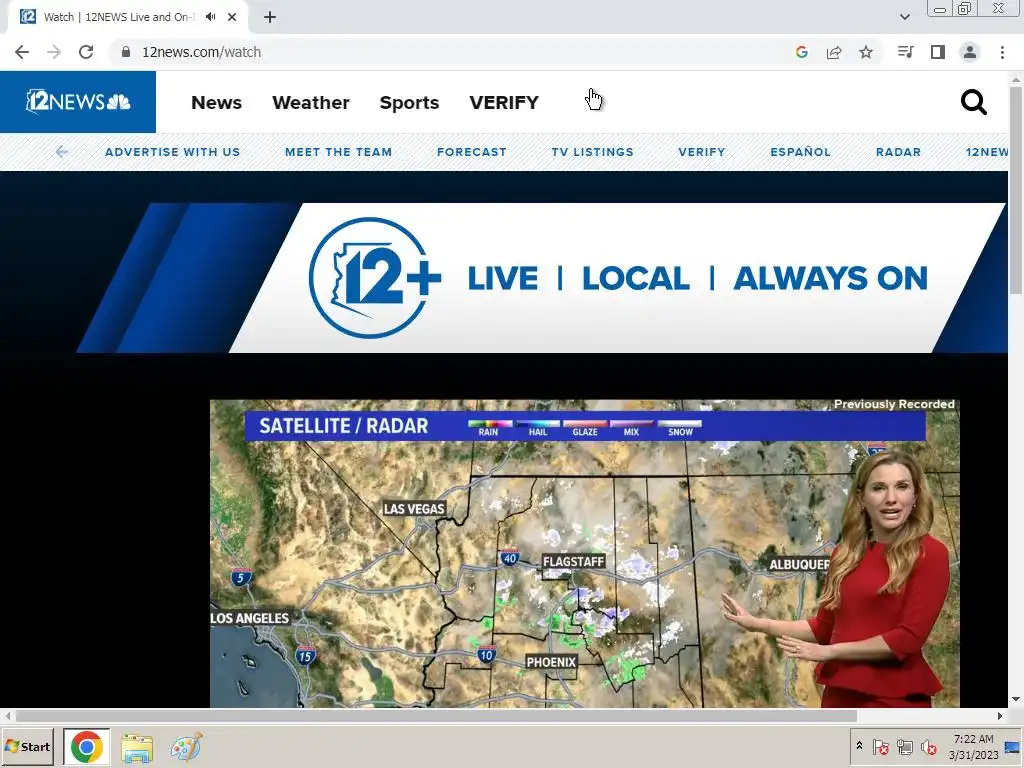Viewport: 1024px width, 768px height.
Task: Expand tab search chevron
Action: [905, 17]
